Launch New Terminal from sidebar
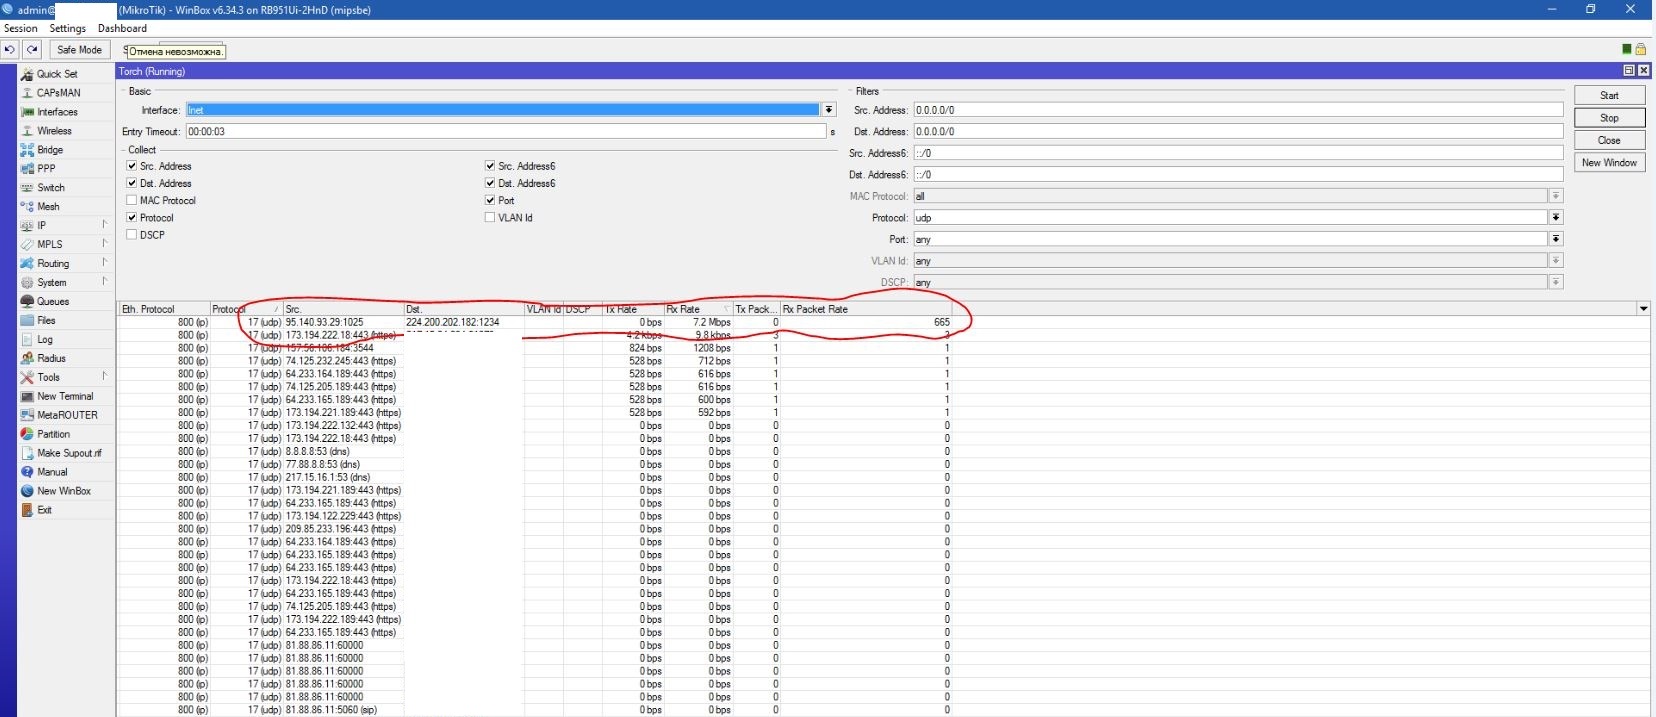Image resolution: width=1656 pixels, height=717 pixels. point(27,396)
